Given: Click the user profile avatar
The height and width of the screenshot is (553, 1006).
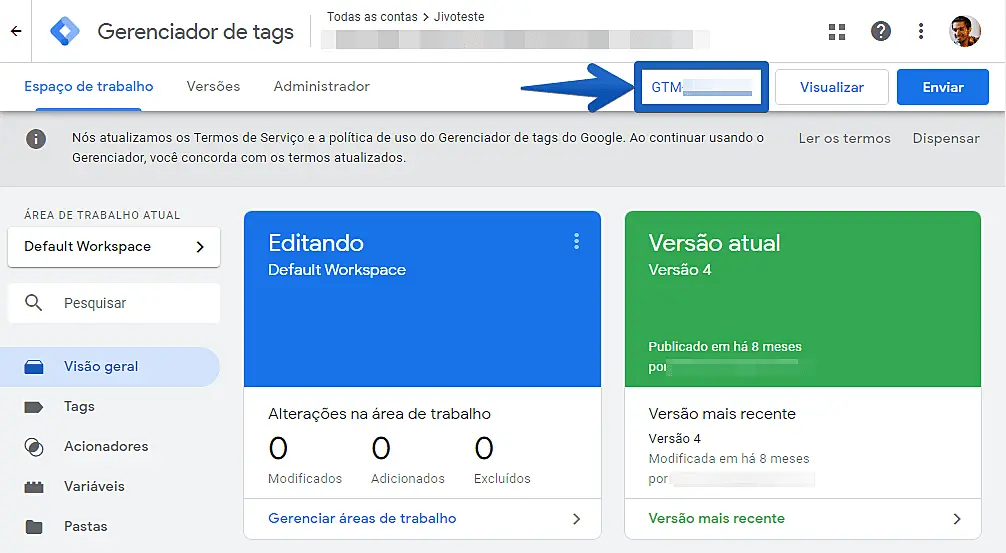Looking at the screenshot, I should pos(964,31).
